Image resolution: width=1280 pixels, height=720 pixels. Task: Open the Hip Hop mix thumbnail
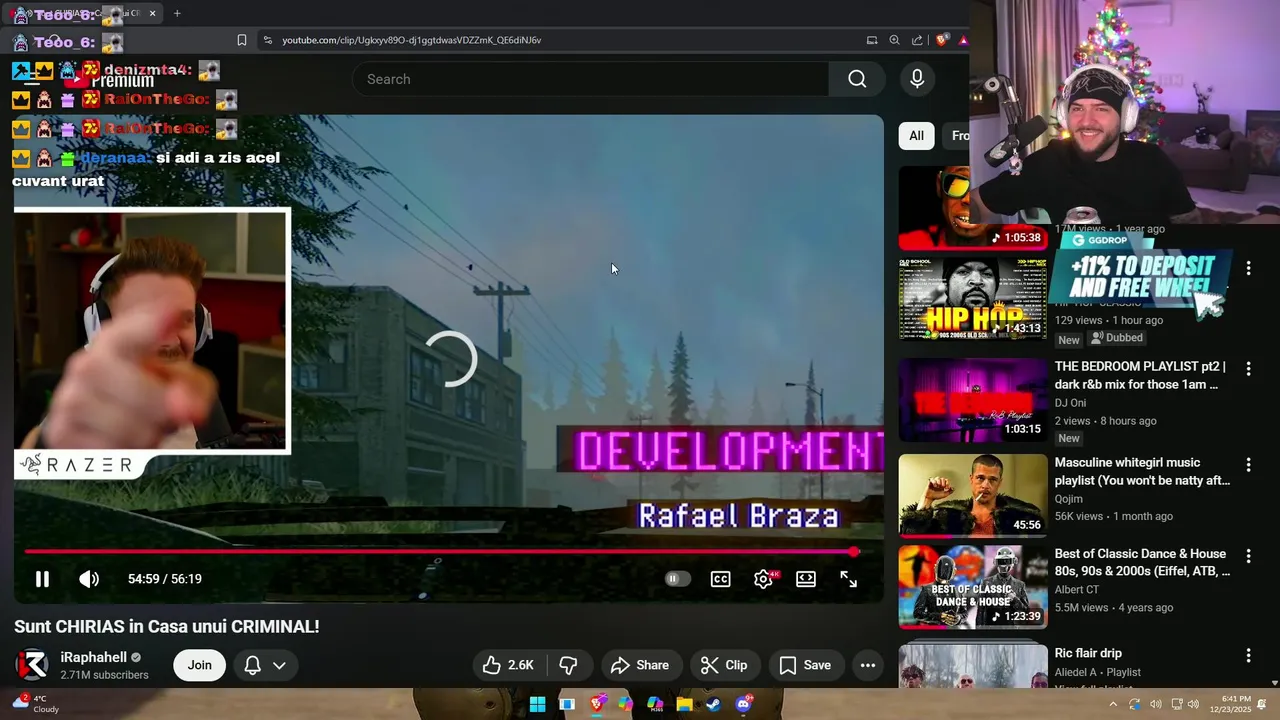pos(973,299)
